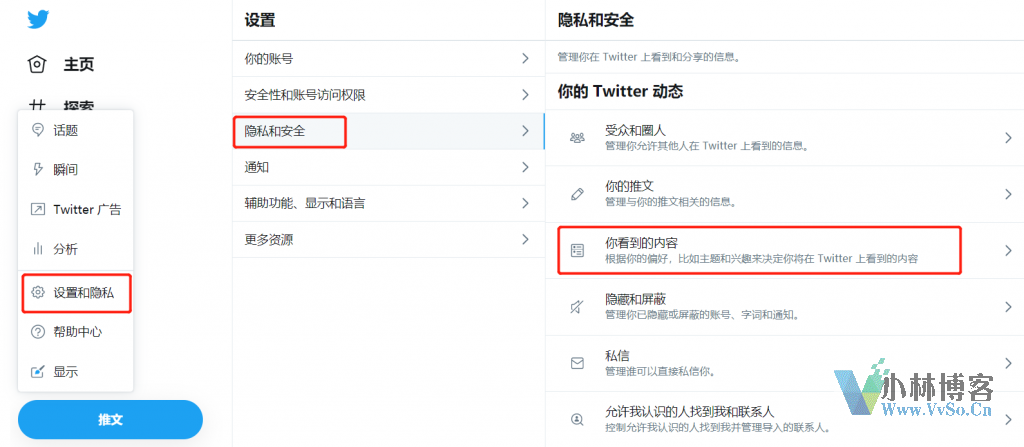This screenshot has width=1024, height=447.
Task: Open 你的账号 settings section
Action: point(389,58)
